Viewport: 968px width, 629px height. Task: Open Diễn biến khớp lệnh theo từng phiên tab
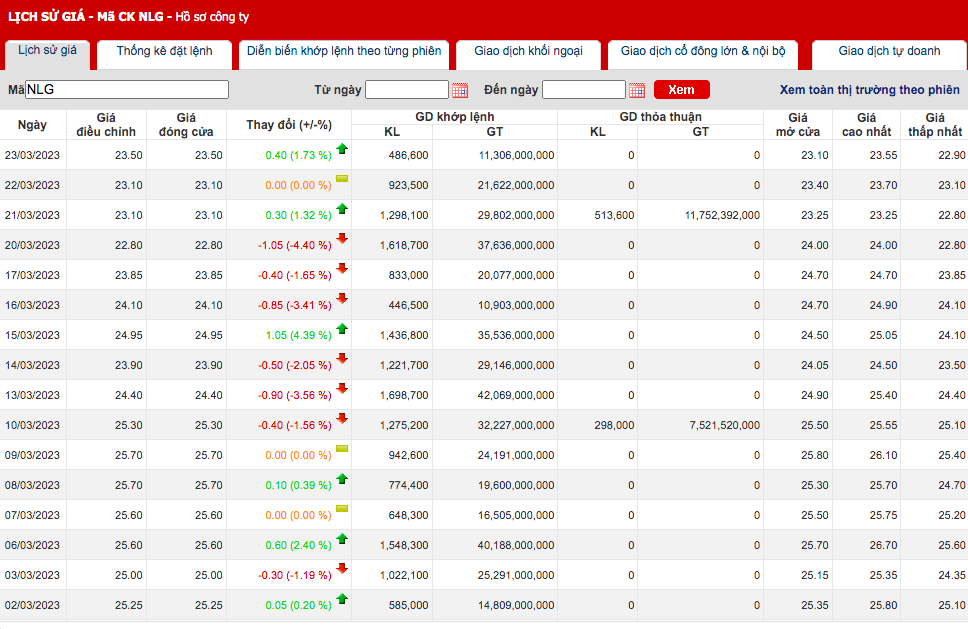pyautogui.click(x=344, y=51)
